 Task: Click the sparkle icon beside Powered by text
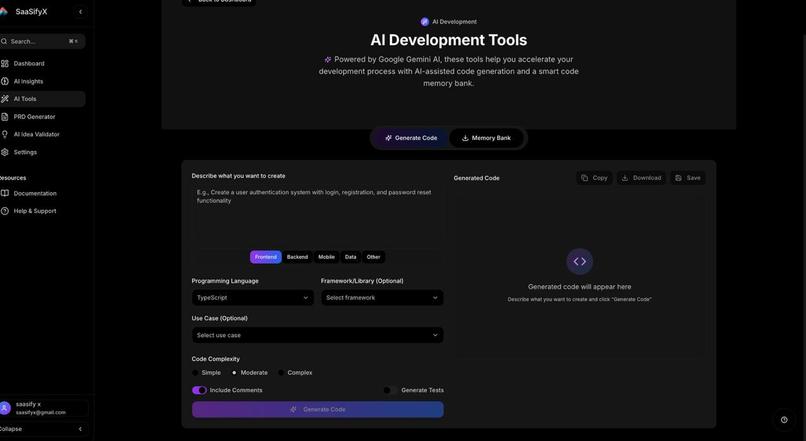coord(328,60)
